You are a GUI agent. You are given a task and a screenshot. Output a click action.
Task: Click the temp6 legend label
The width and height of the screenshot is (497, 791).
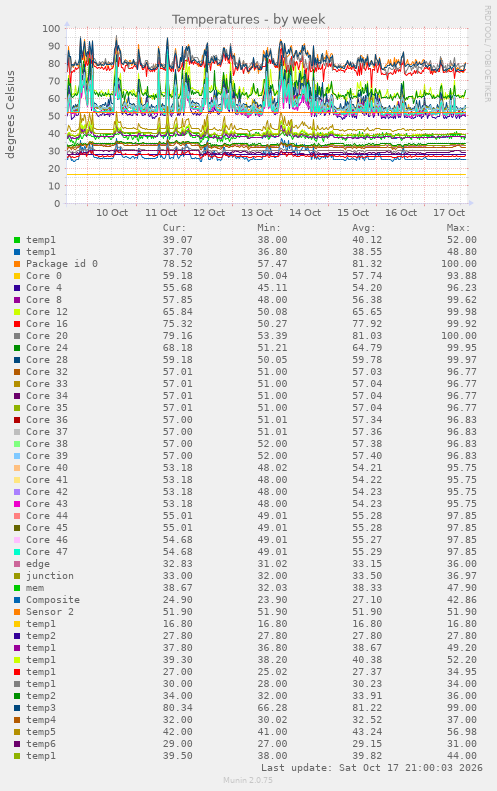41,744
